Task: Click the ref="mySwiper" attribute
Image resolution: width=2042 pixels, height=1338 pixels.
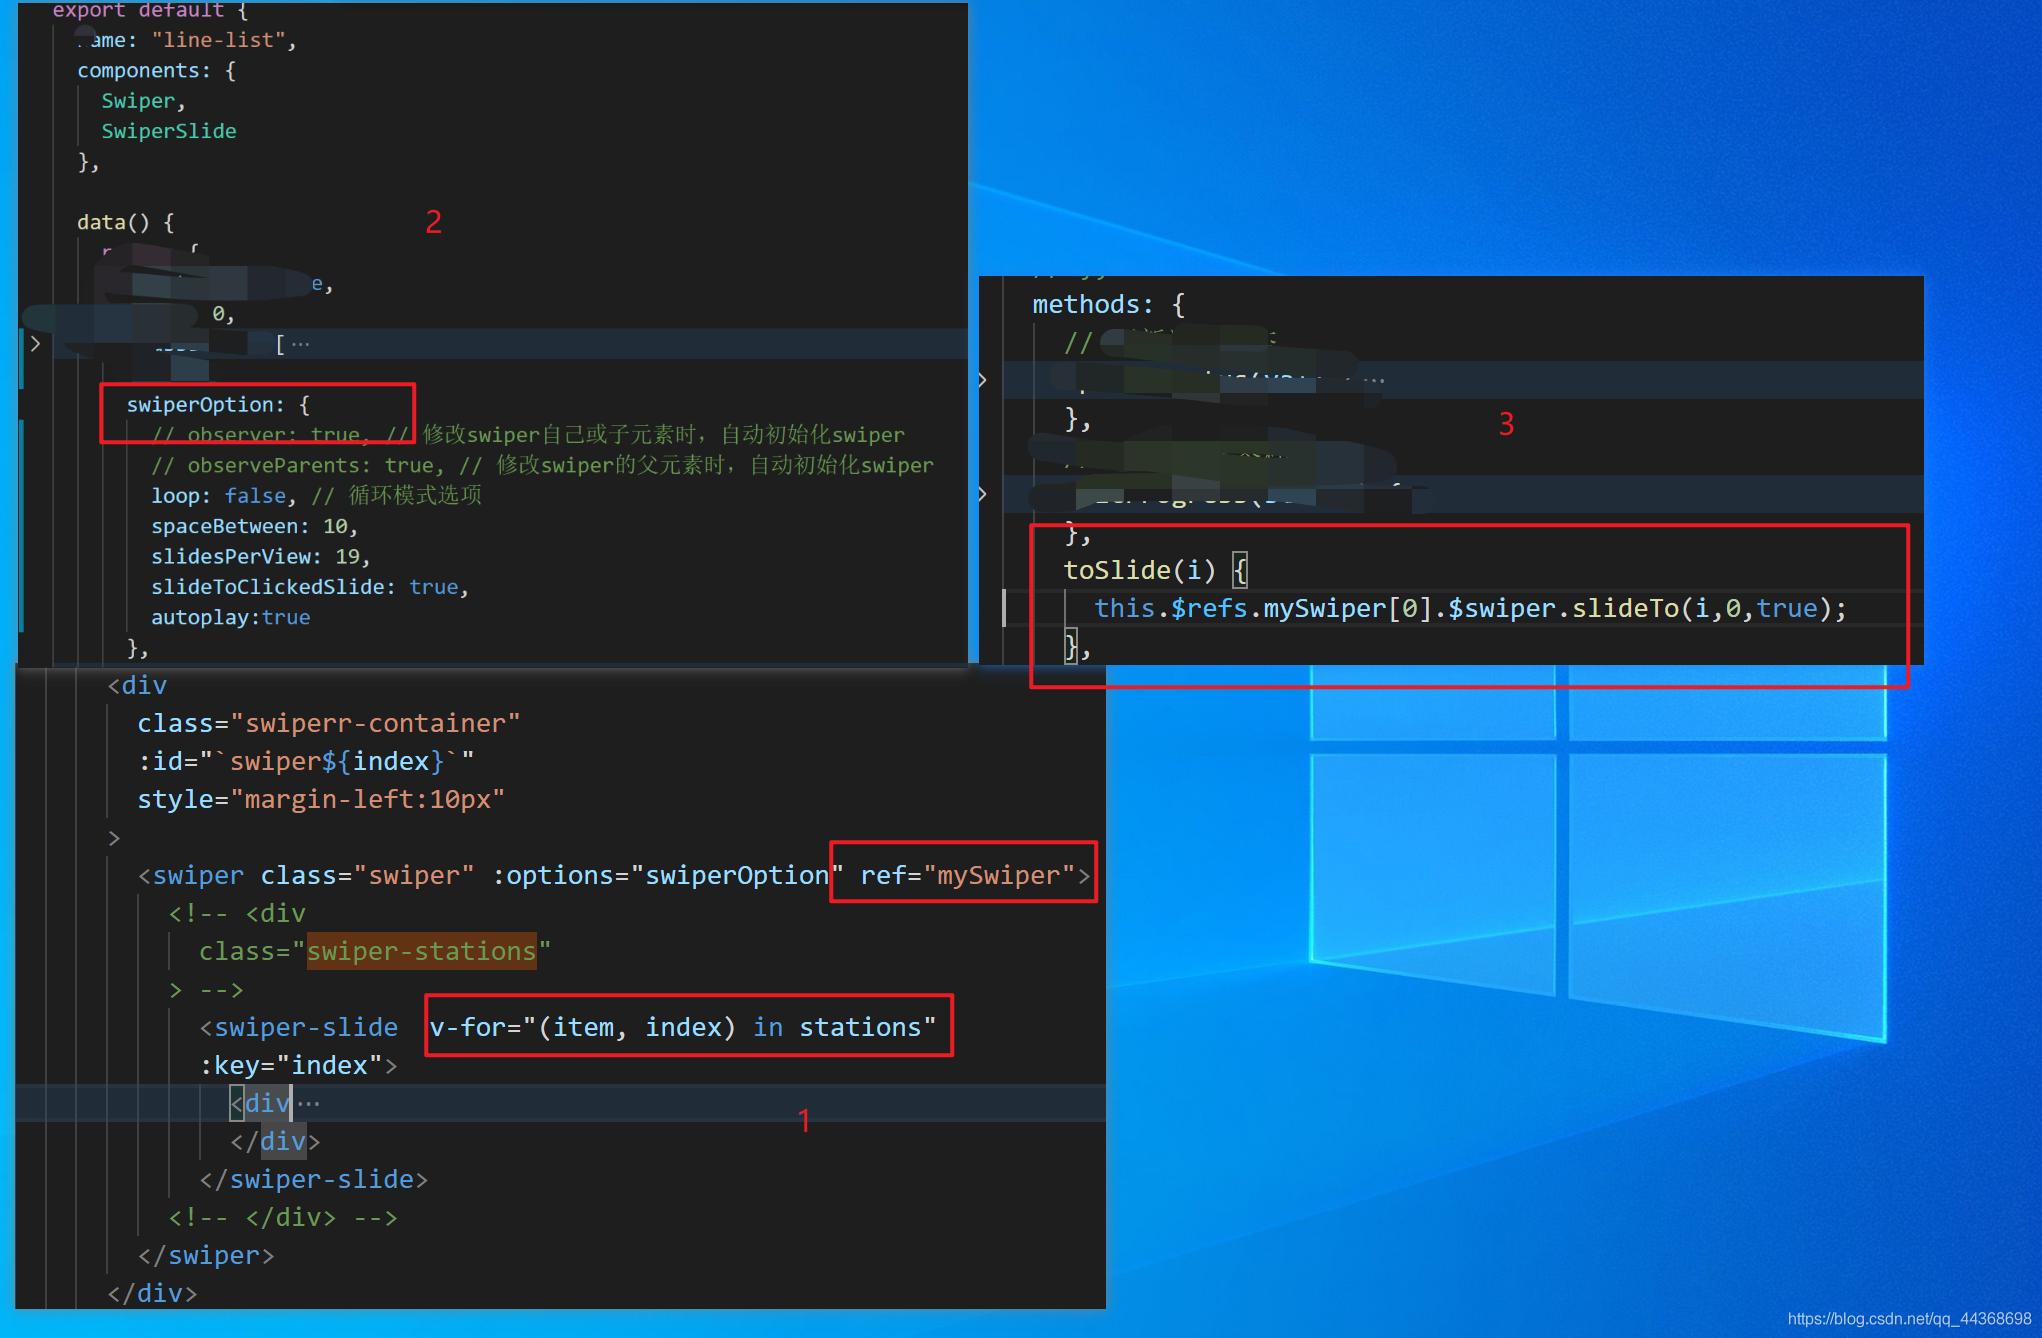Action: pos(966,875)
